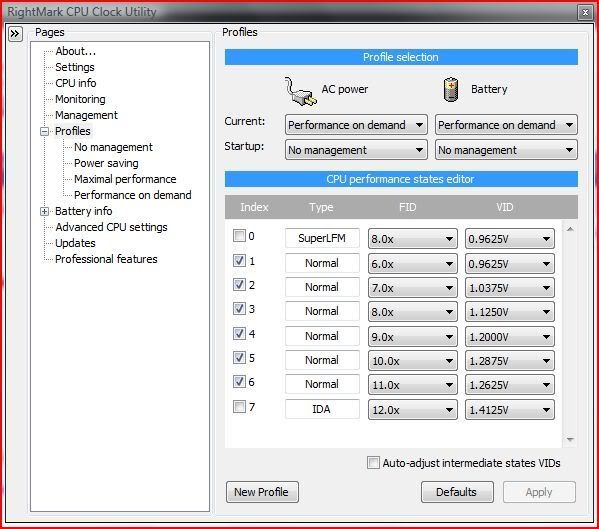Open Battery Startup profile dropdown
This screenshot has width=599, height=529.
tap(506, 150)
